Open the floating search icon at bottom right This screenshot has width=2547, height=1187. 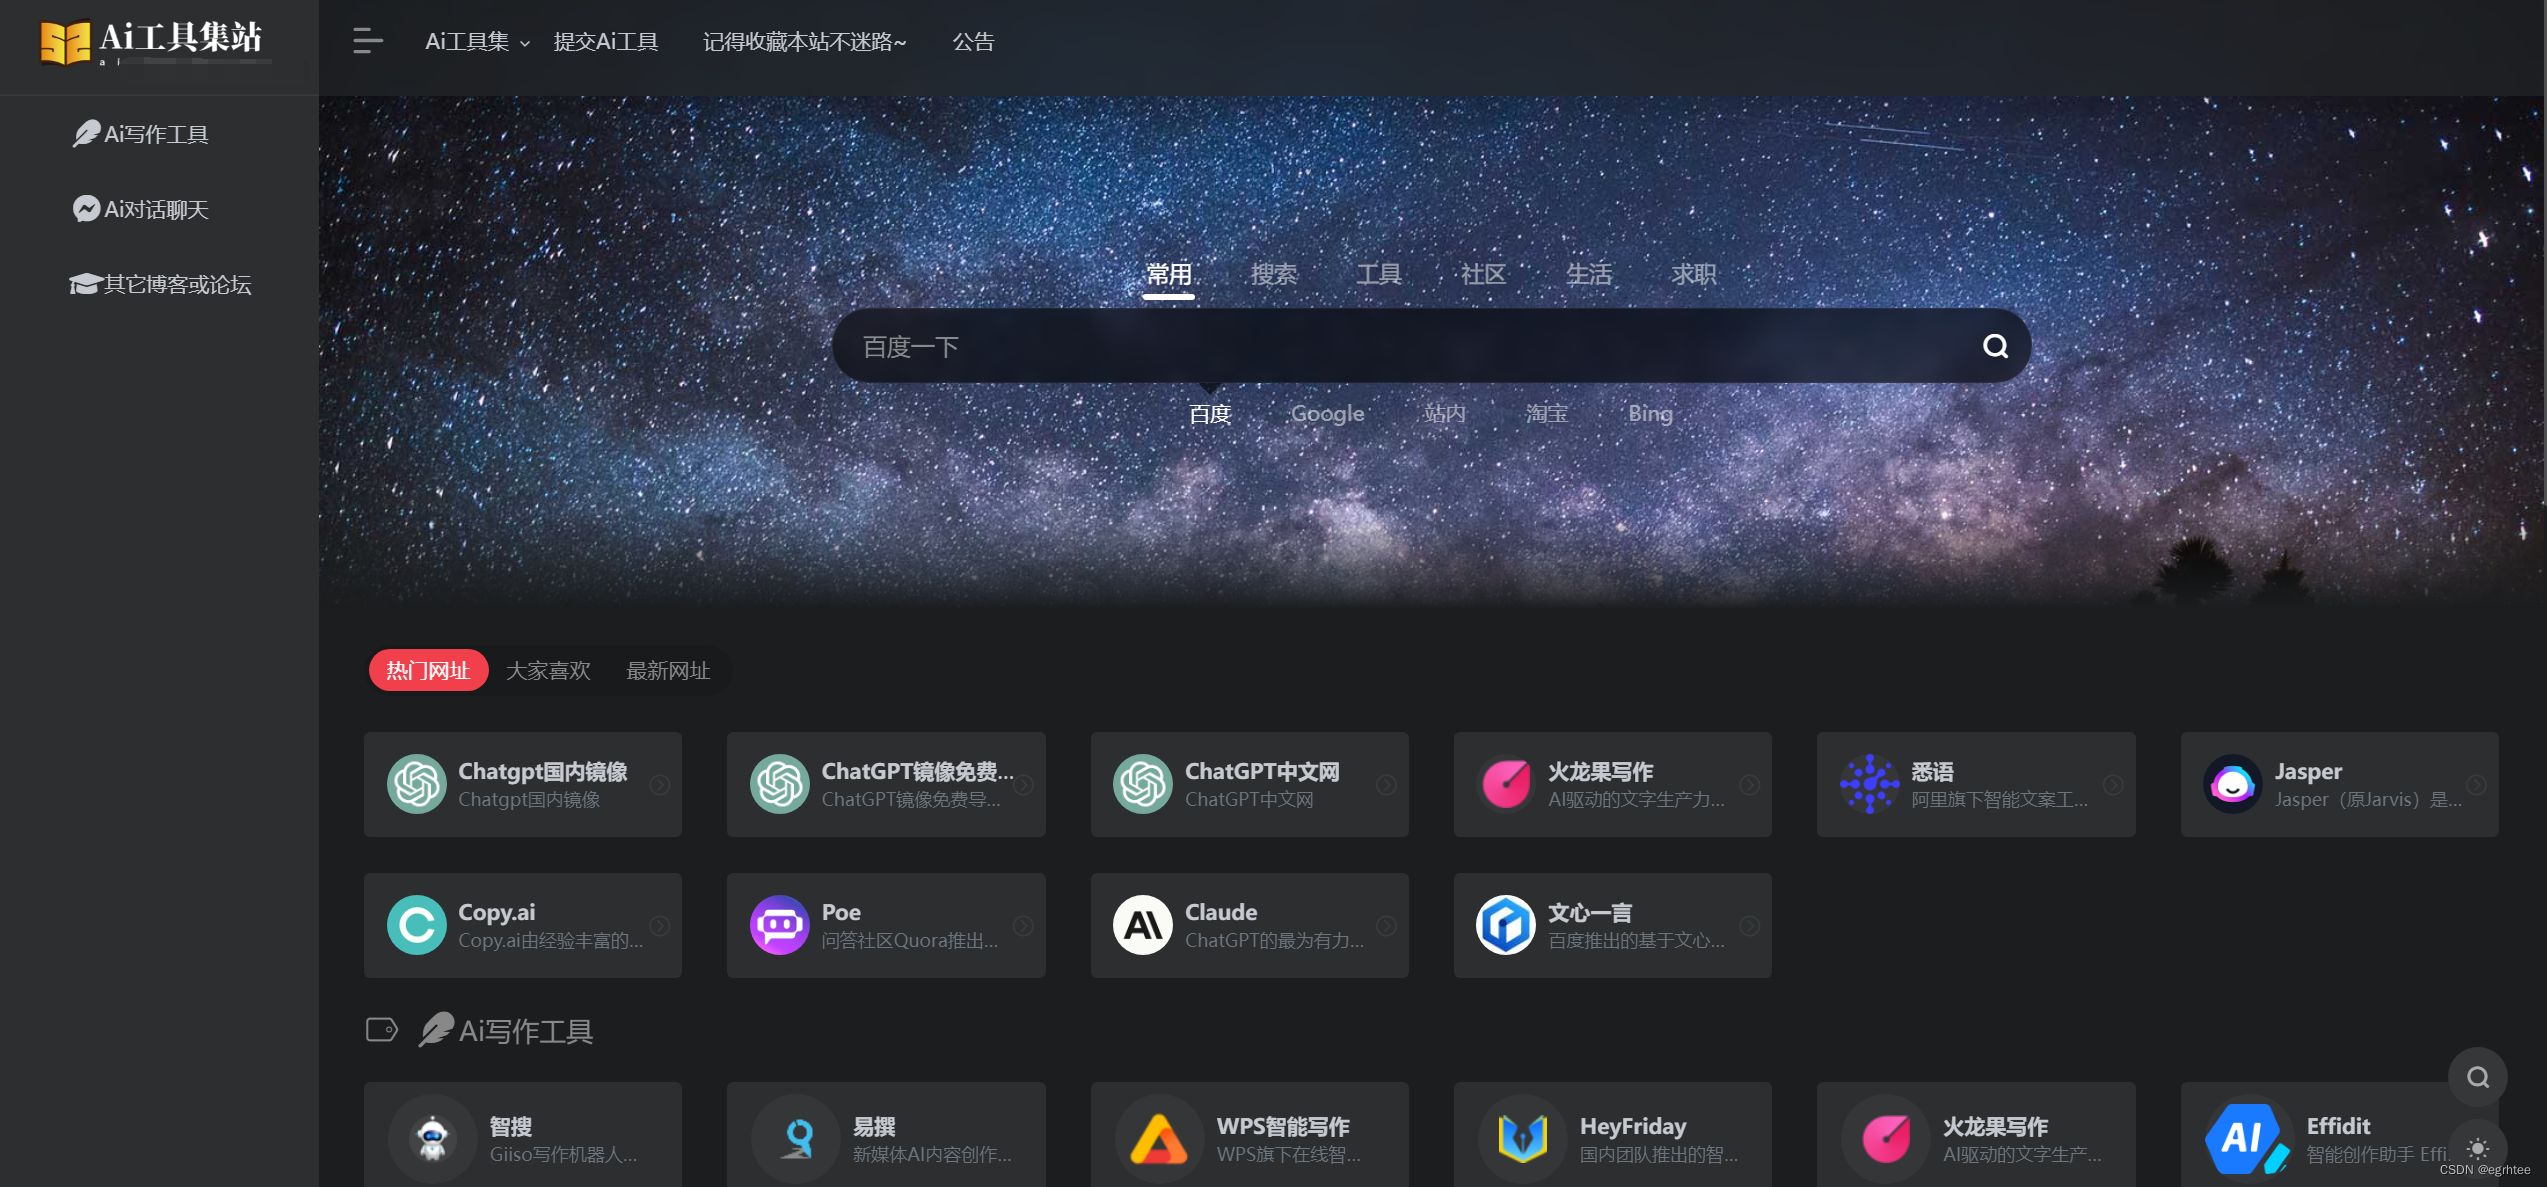(x=2477, y=1078)
